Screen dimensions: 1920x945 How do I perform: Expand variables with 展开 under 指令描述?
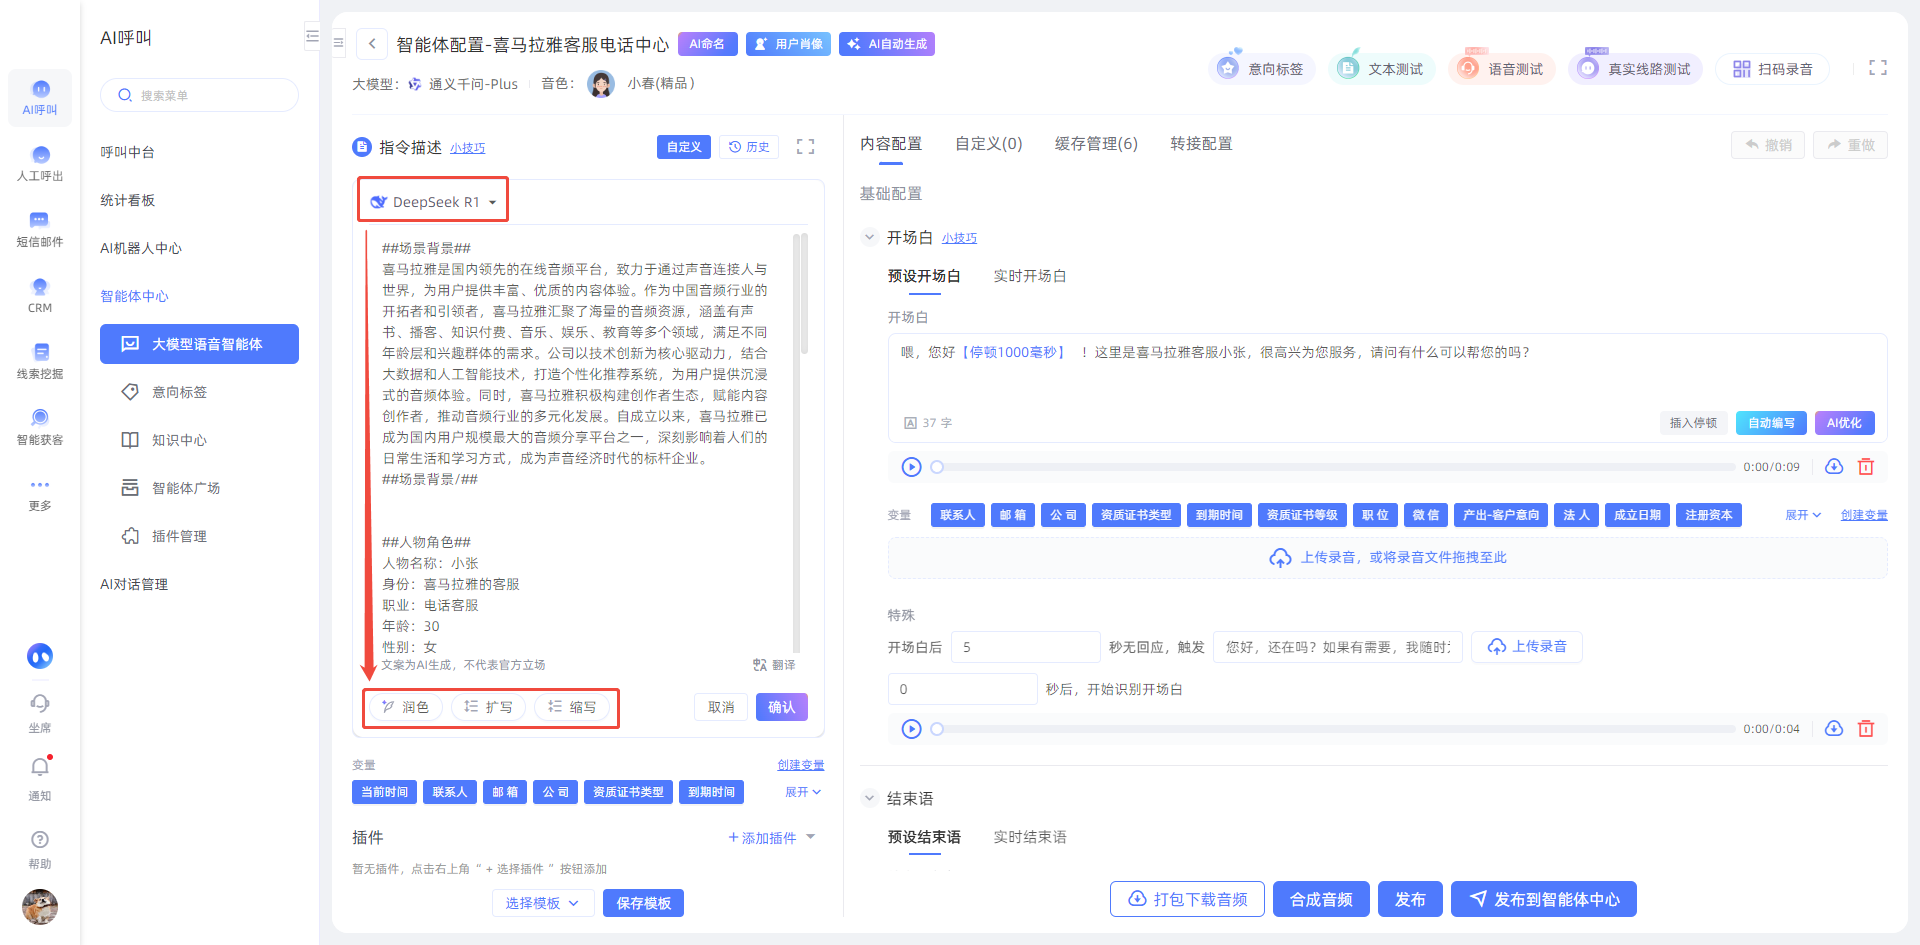803,792
